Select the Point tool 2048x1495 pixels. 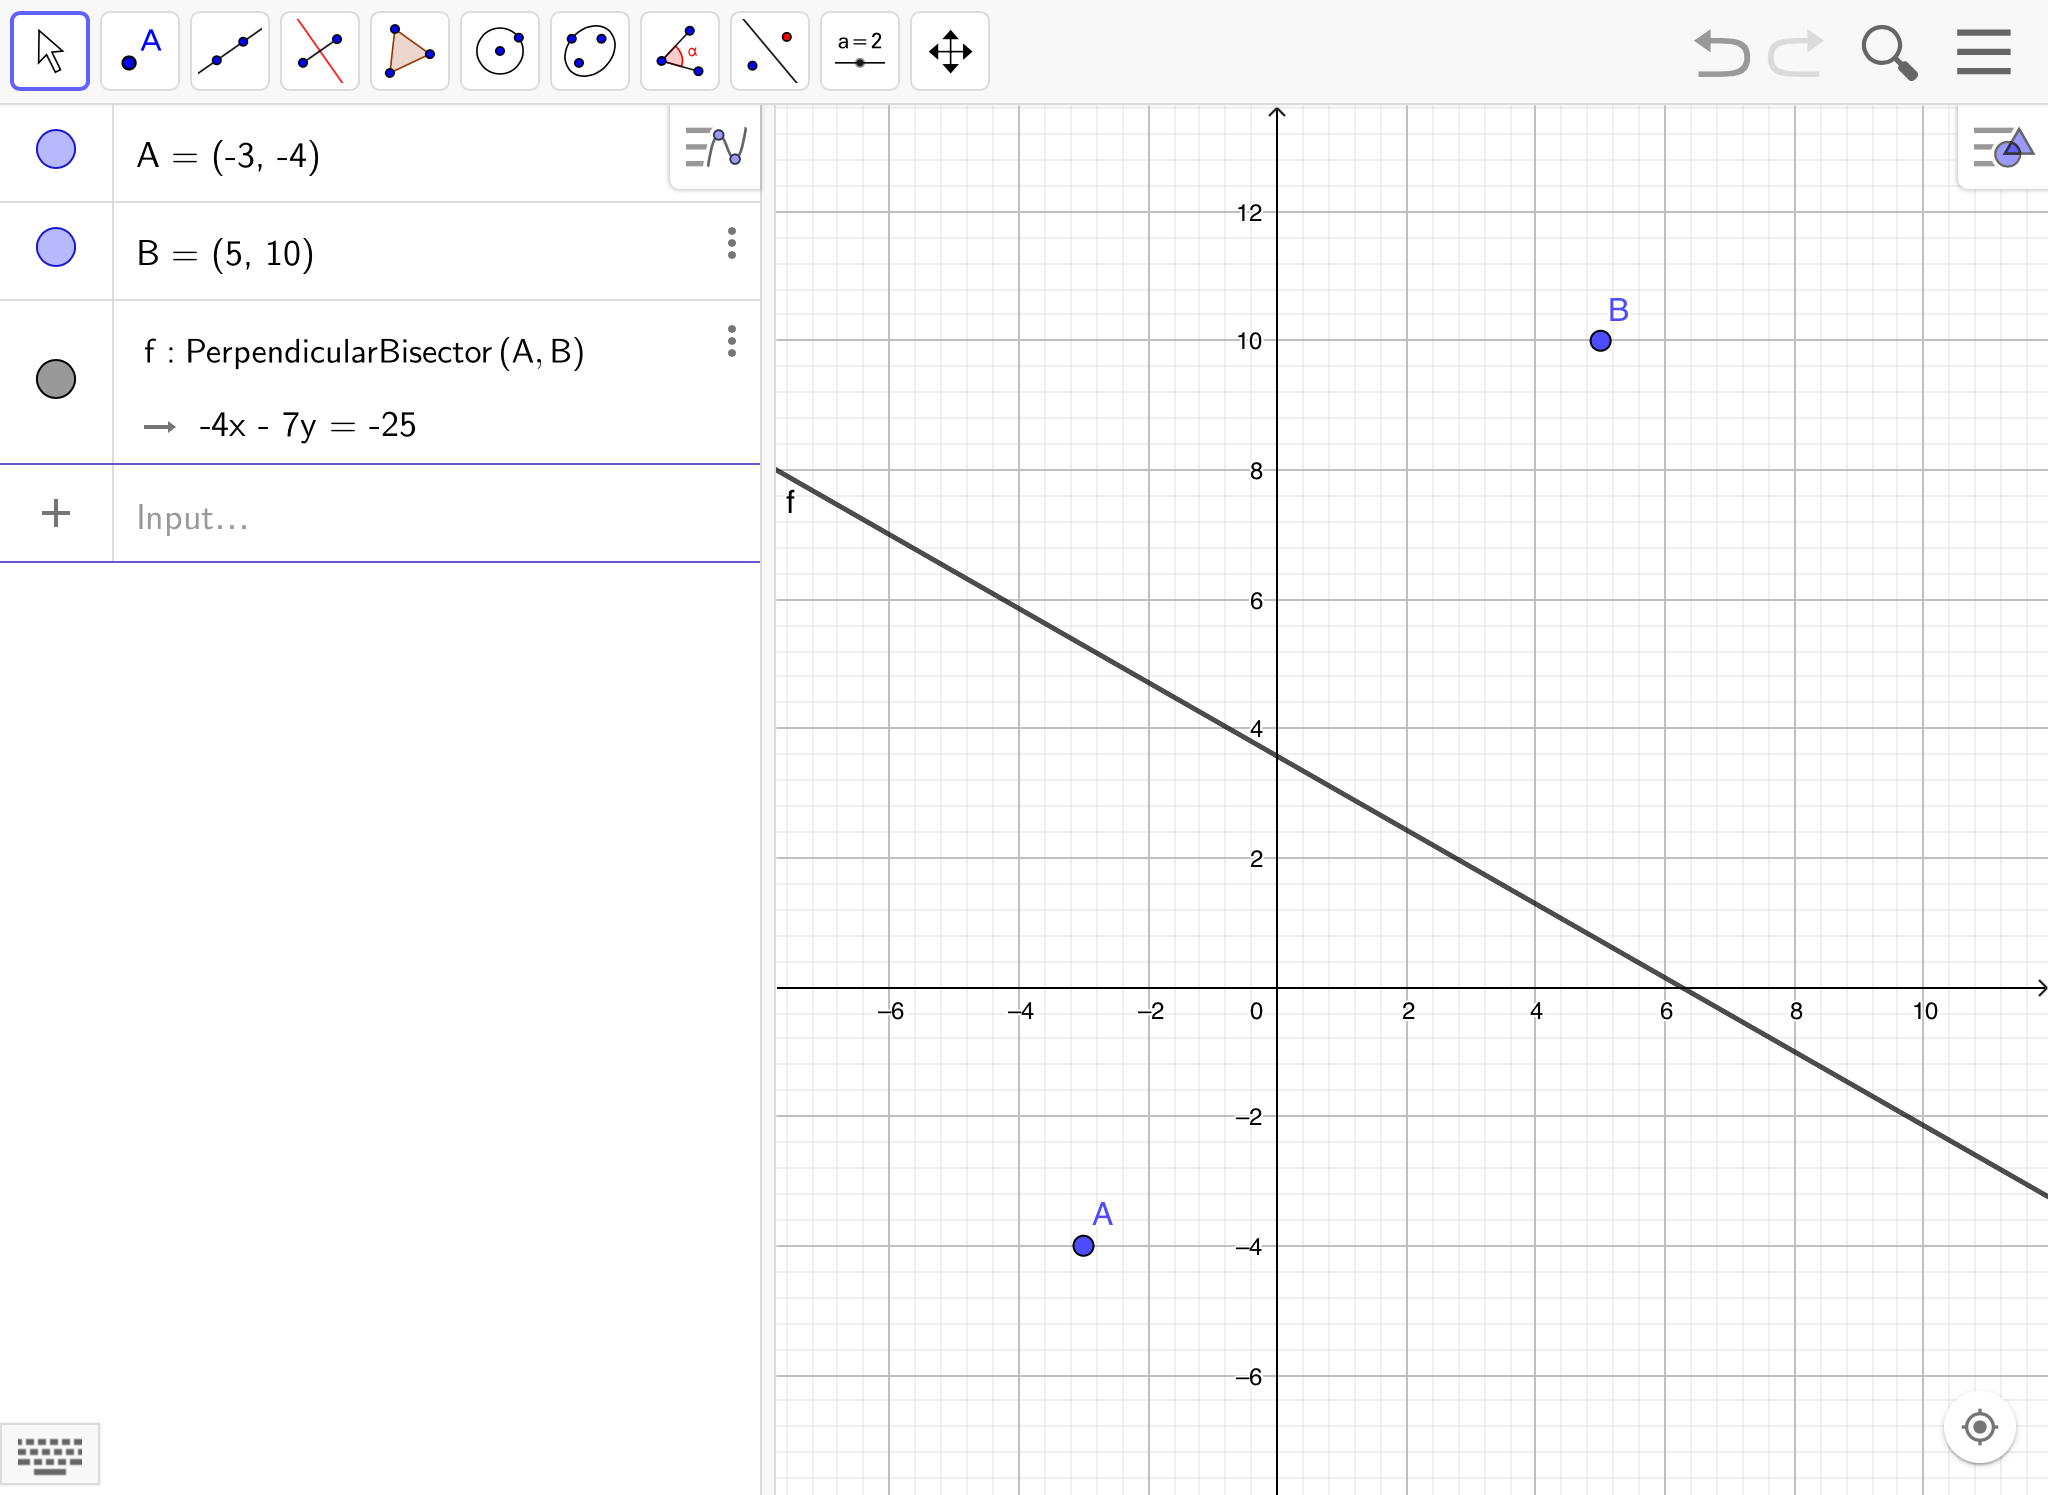(140, 51)
